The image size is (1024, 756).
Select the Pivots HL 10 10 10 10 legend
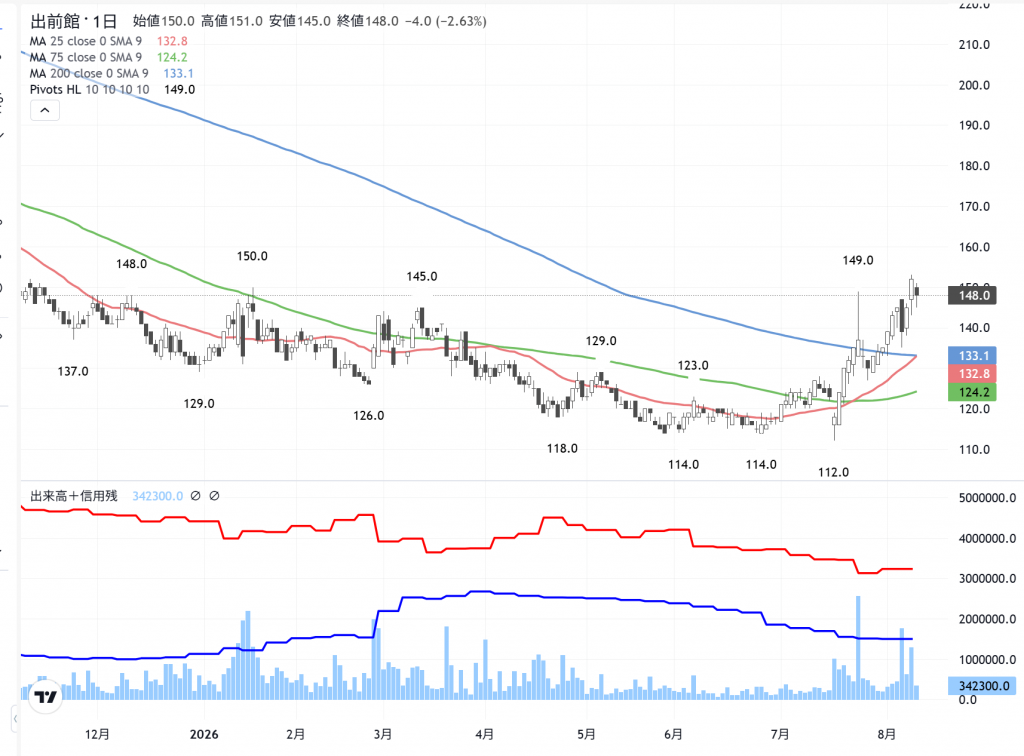click(89, 89)
